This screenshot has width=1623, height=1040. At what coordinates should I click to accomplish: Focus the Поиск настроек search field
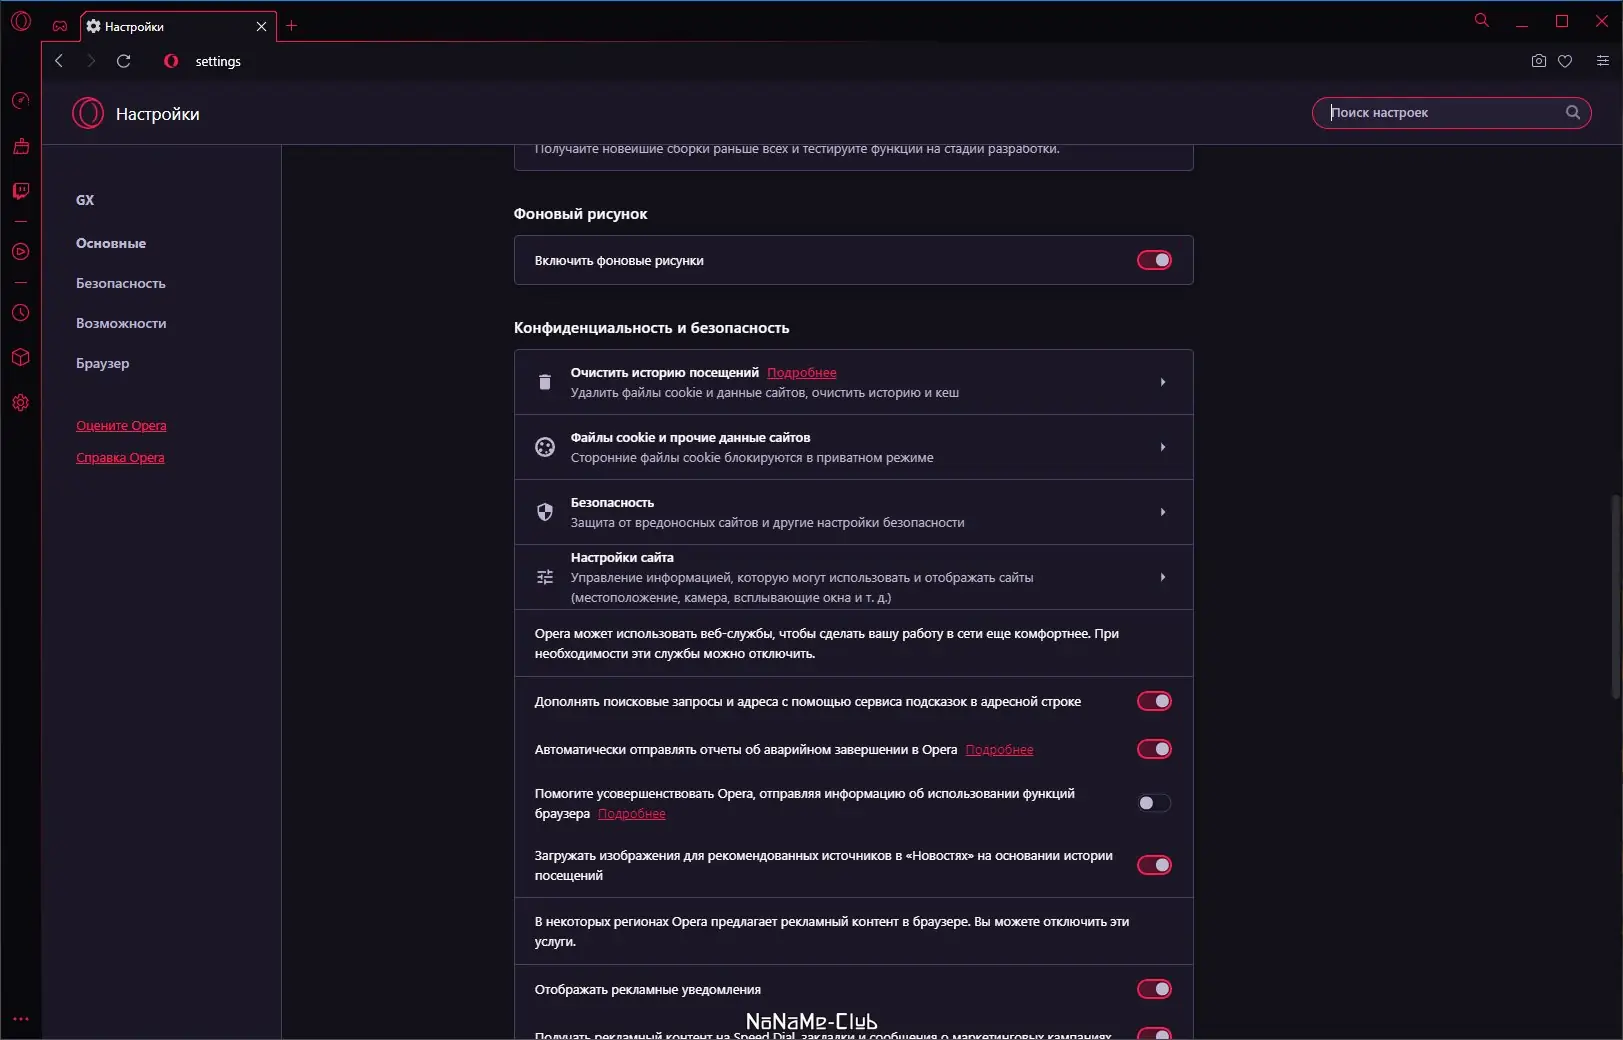[1451, 112]
